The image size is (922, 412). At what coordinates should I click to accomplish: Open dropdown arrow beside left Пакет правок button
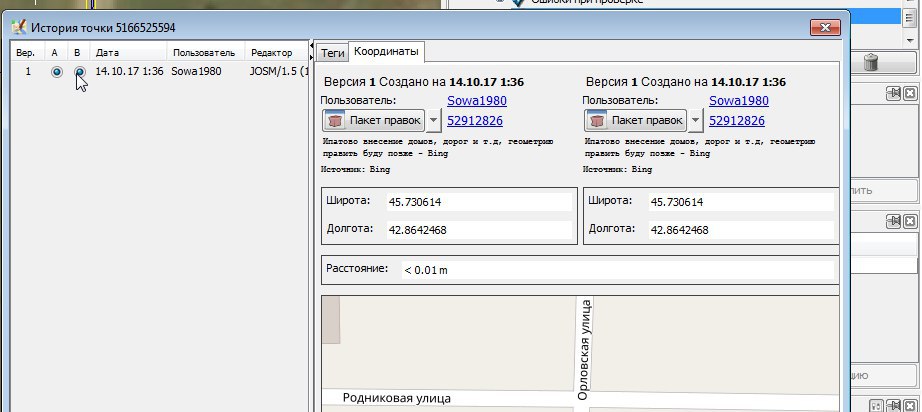[432, 121]
